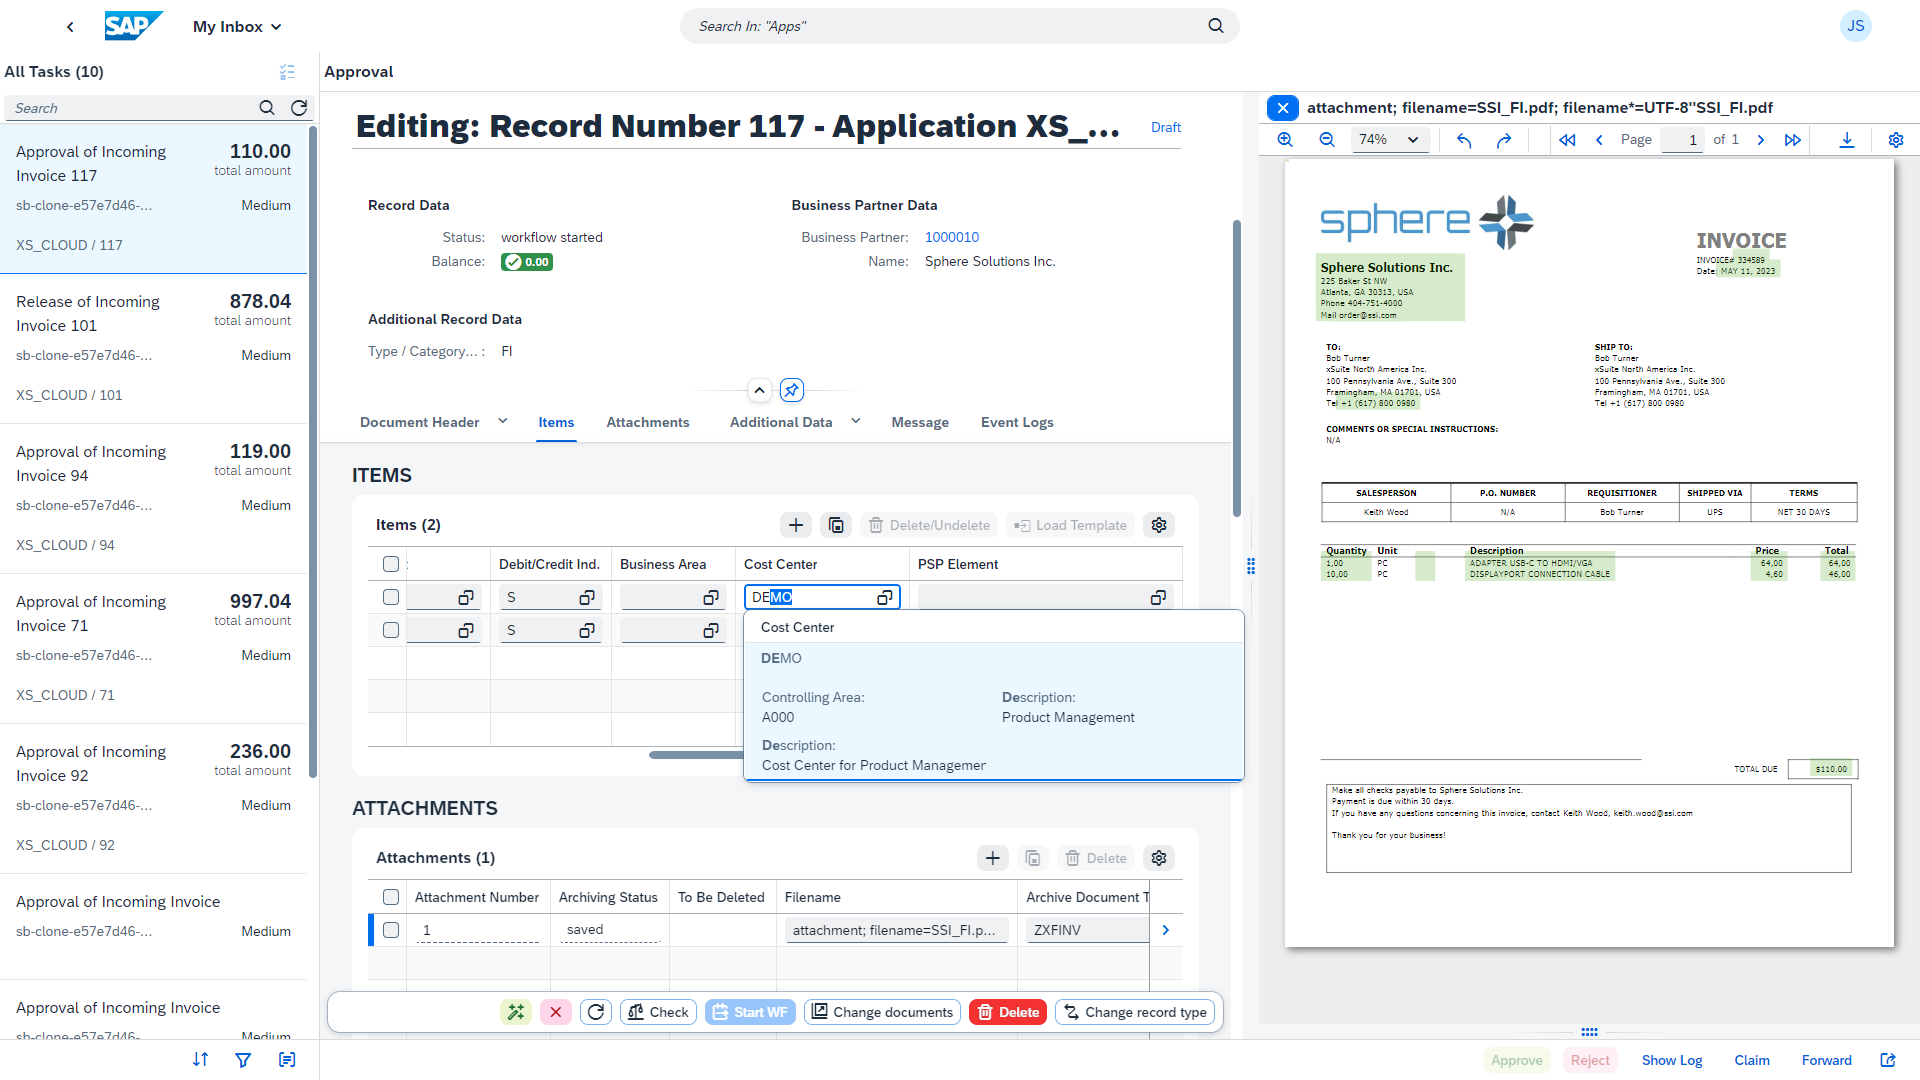Tick the first item row checkbox
Screen dimensions: 1920x1080
pyautogui.click(x=391, y=597)
